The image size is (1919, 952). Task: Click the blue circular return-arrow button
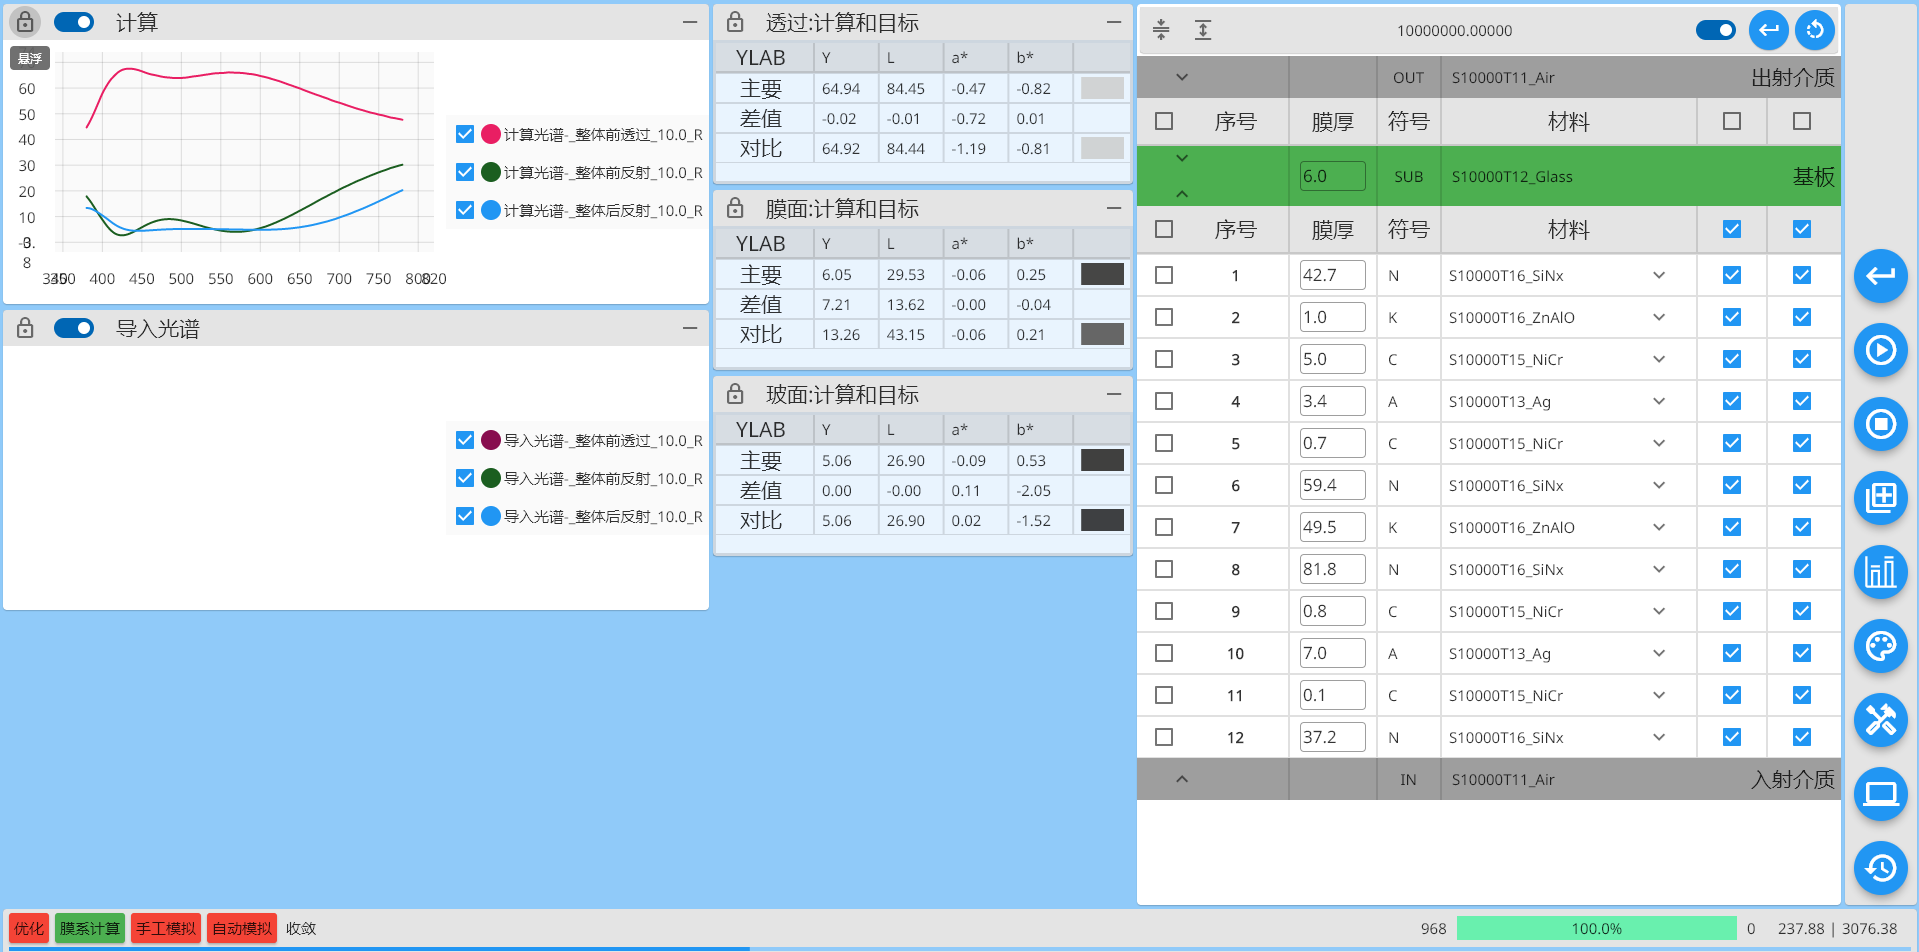(1768, 30)
